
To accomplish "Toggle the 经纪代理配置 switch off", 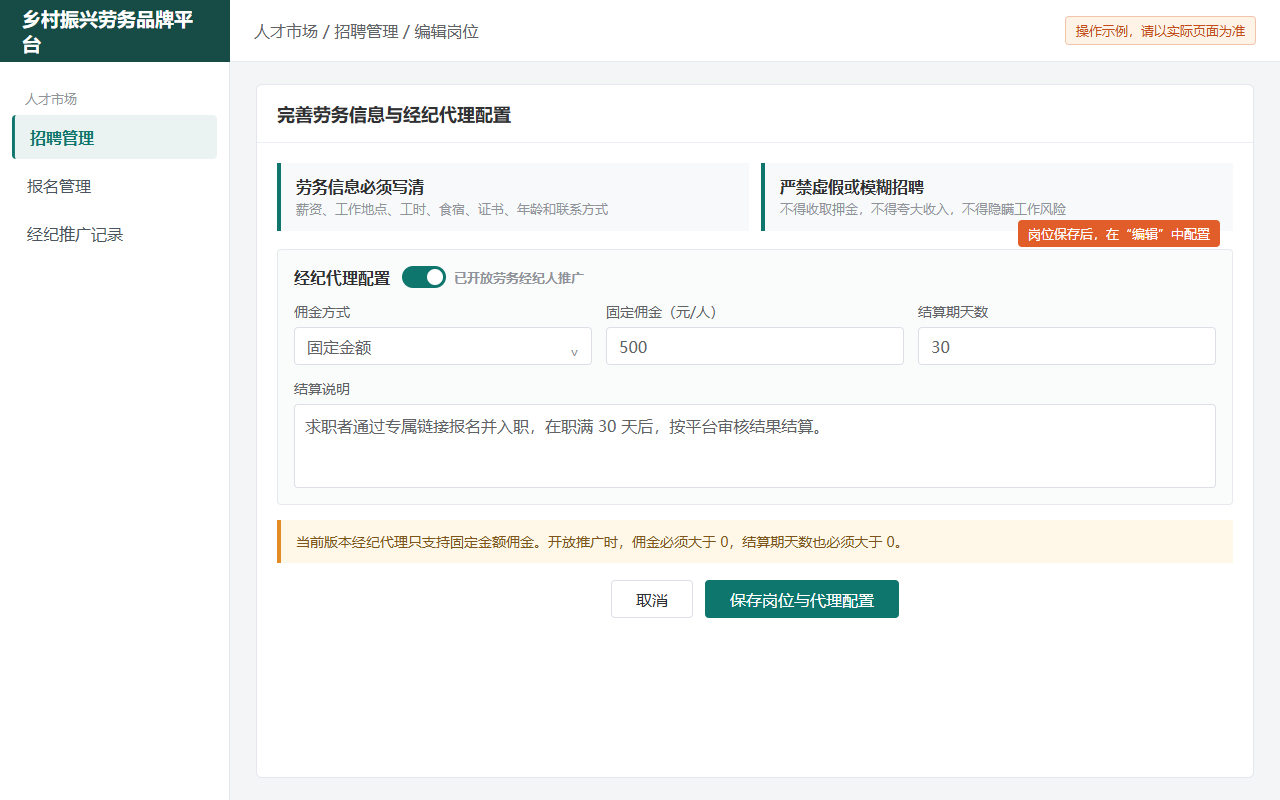I will click(x=424, y=277).
